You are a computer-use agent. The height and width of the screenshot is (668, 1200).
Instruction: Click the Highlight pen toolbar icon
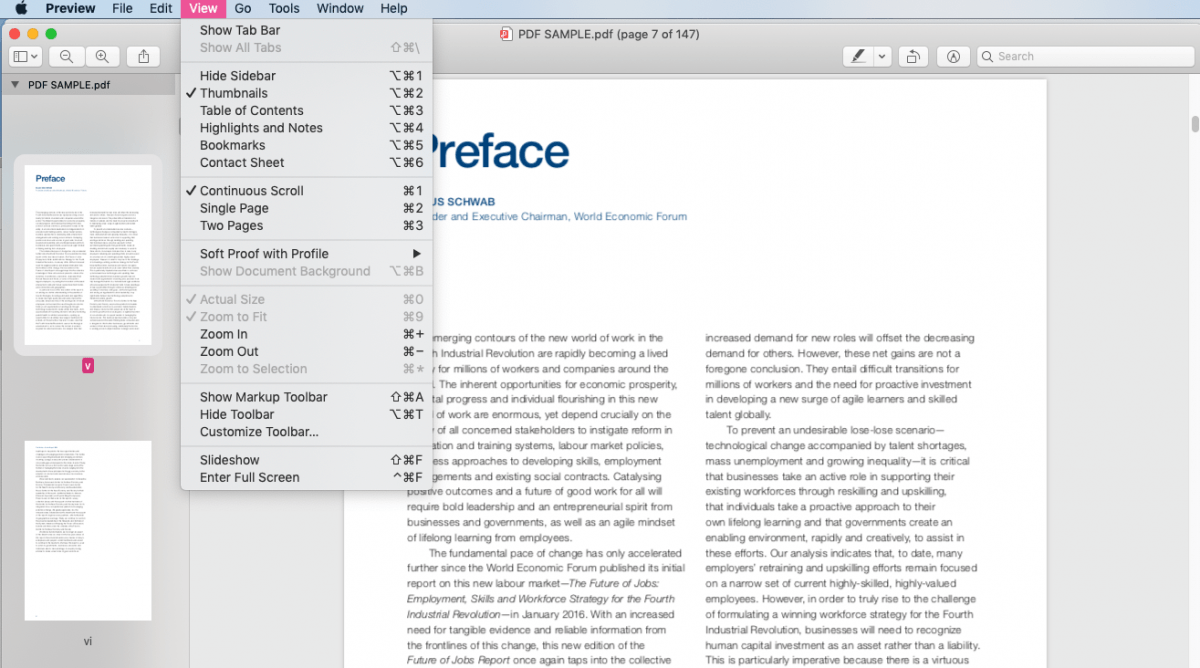point(858,57)
